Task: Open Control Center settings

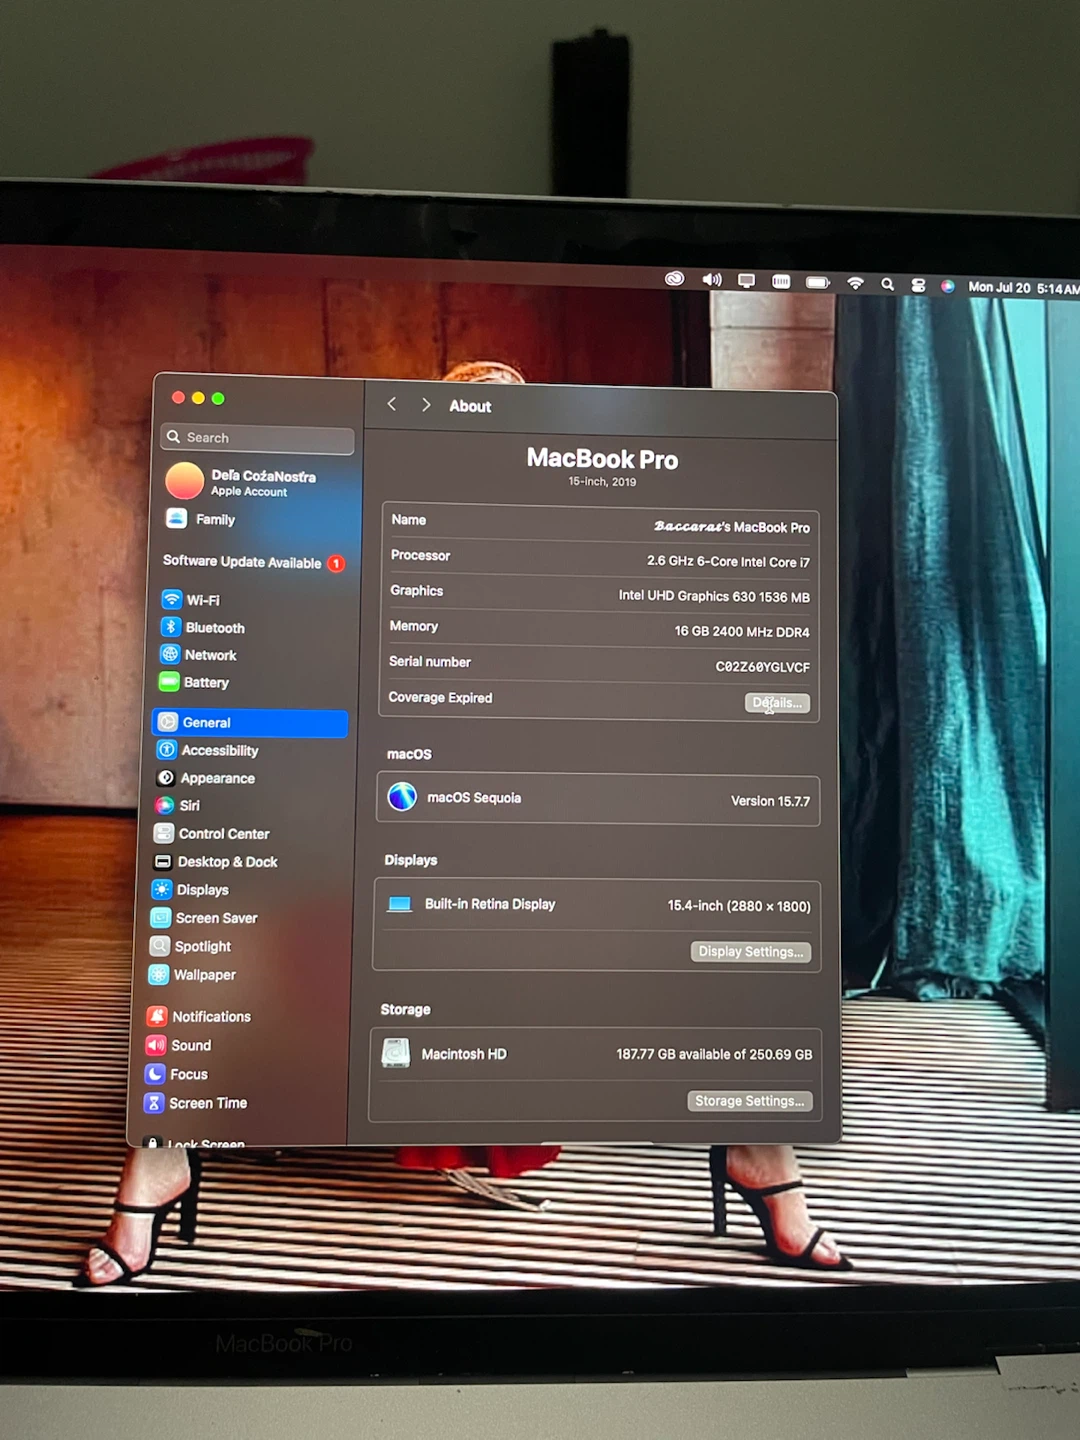Action: point(212,833)
